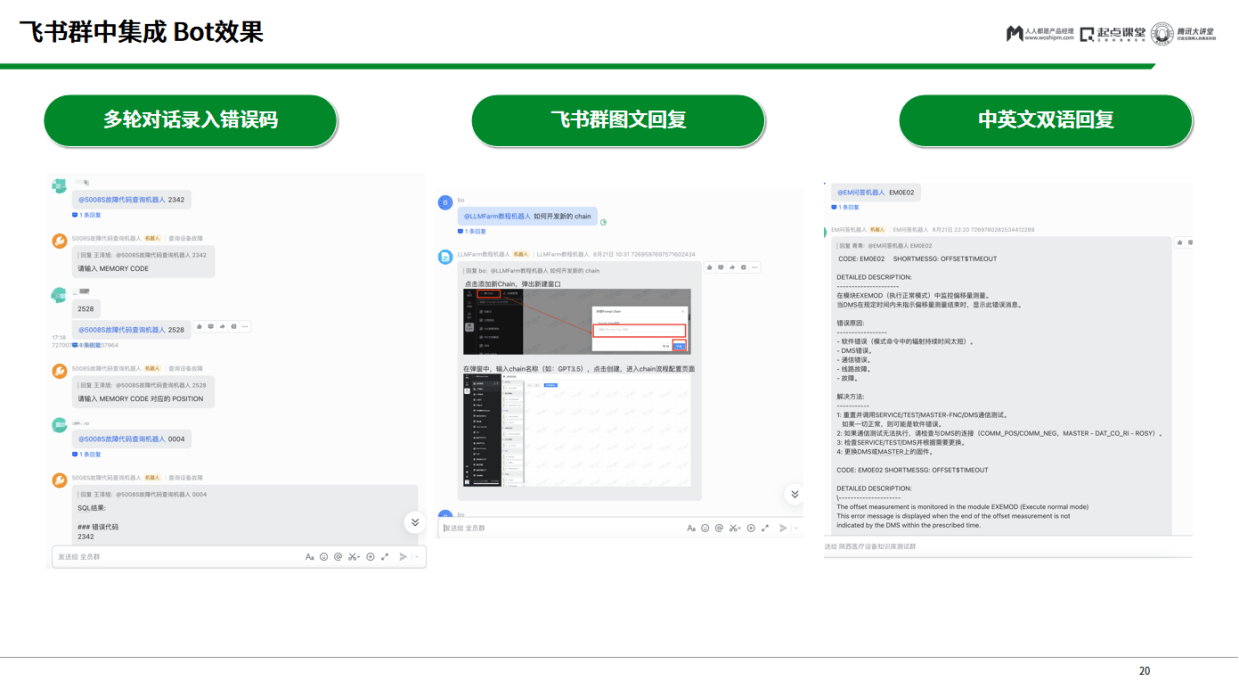Screen dimensions: 1239x697
Task: Toggle the more options ... on the 2528 message
Action: tap(245, 326)
